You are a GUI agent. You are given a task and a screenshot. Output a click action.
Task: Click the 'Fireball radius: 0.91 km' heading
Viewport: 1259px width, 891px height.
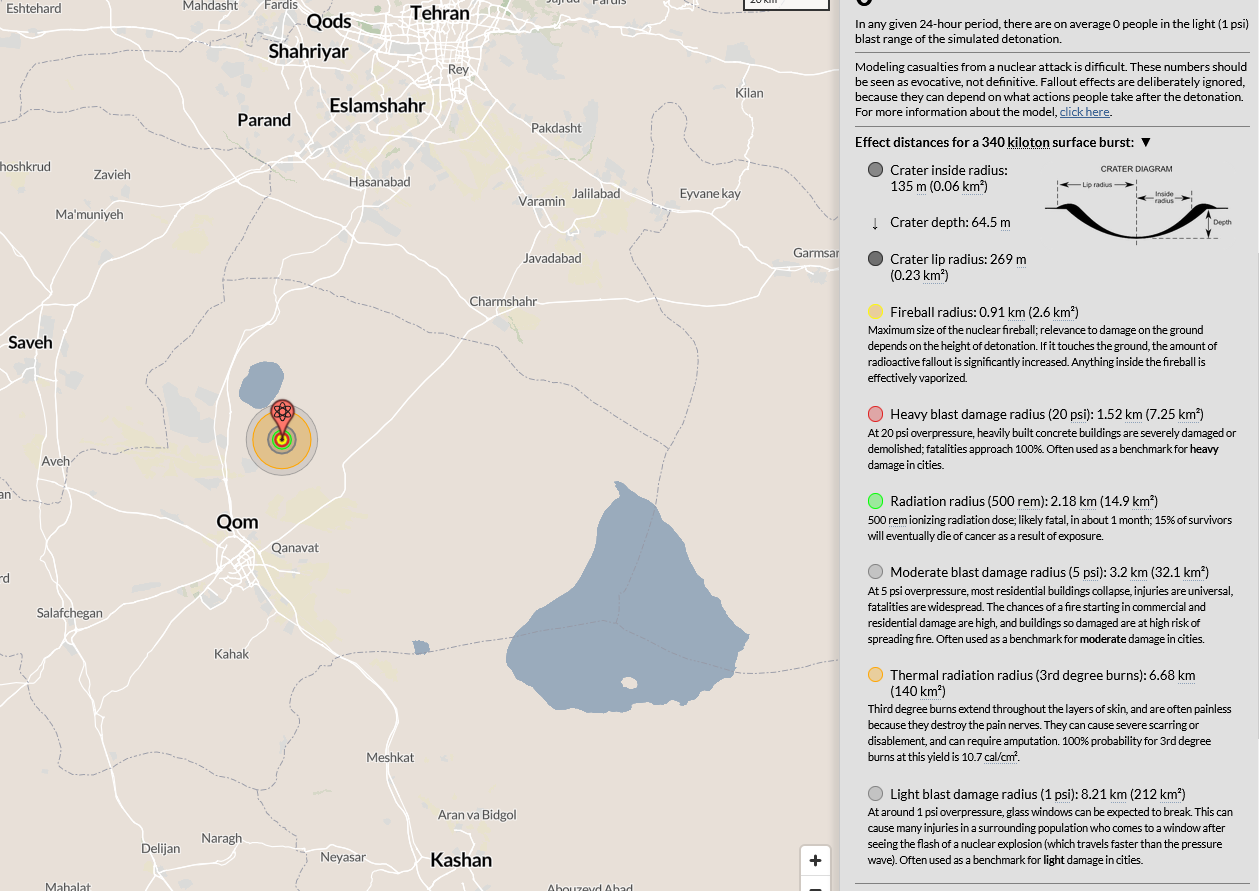(984, 312)
